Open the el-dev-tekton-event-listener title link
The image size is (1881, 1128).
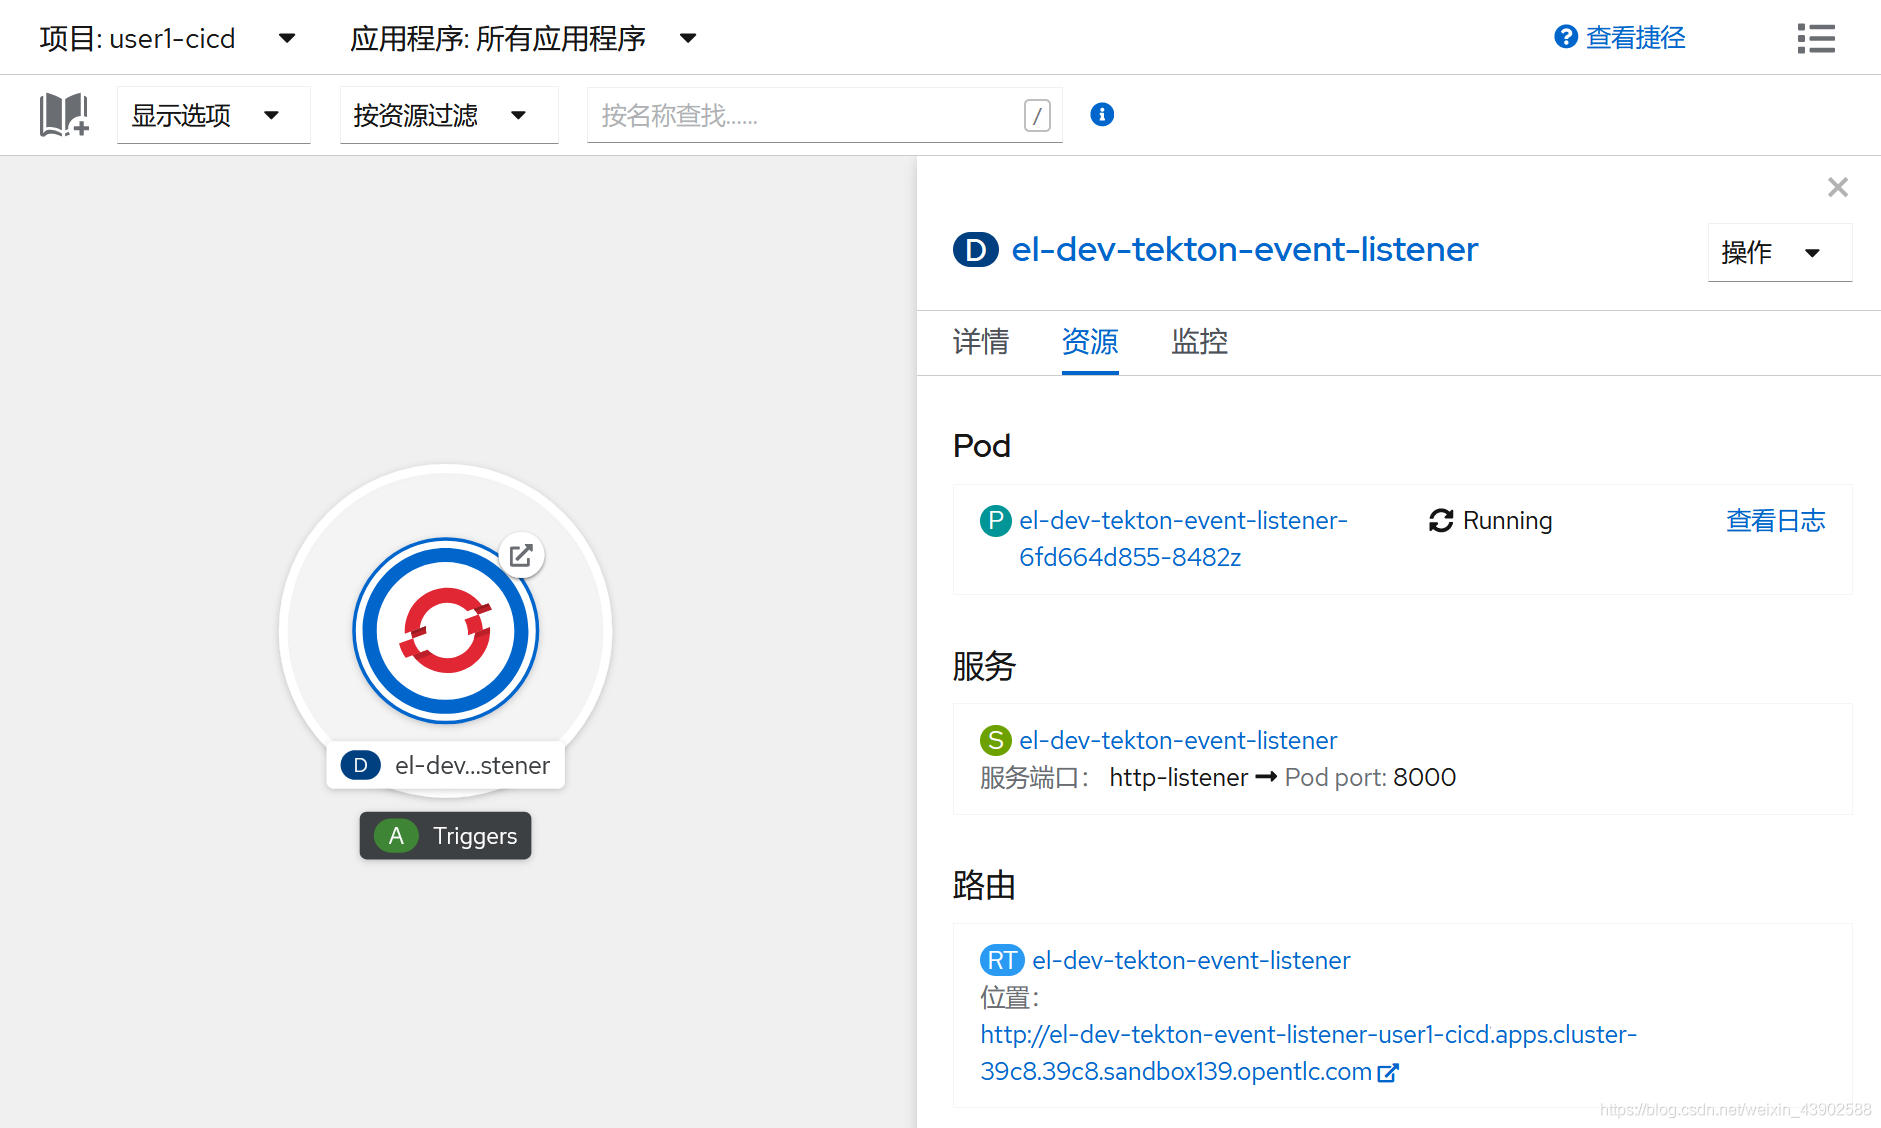1245,249
